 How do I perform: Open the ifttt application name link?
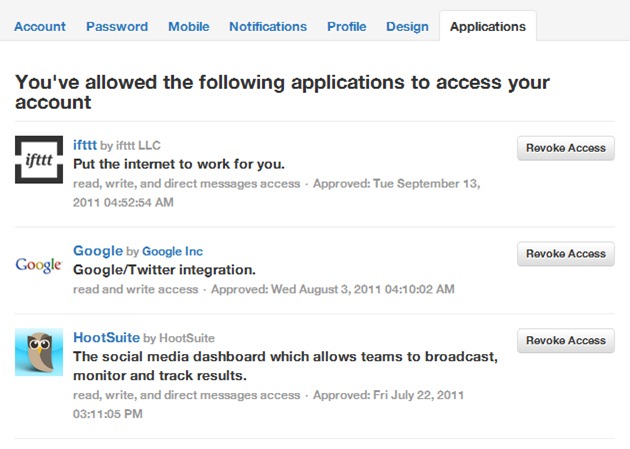[84, 145]
